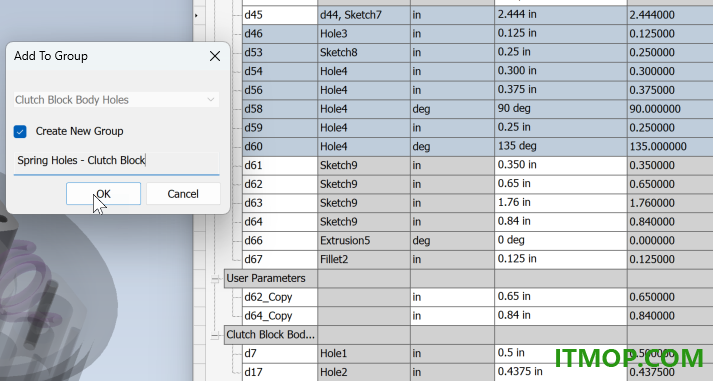Edit the 0 deg equation cell

click(x=561, y=241)
